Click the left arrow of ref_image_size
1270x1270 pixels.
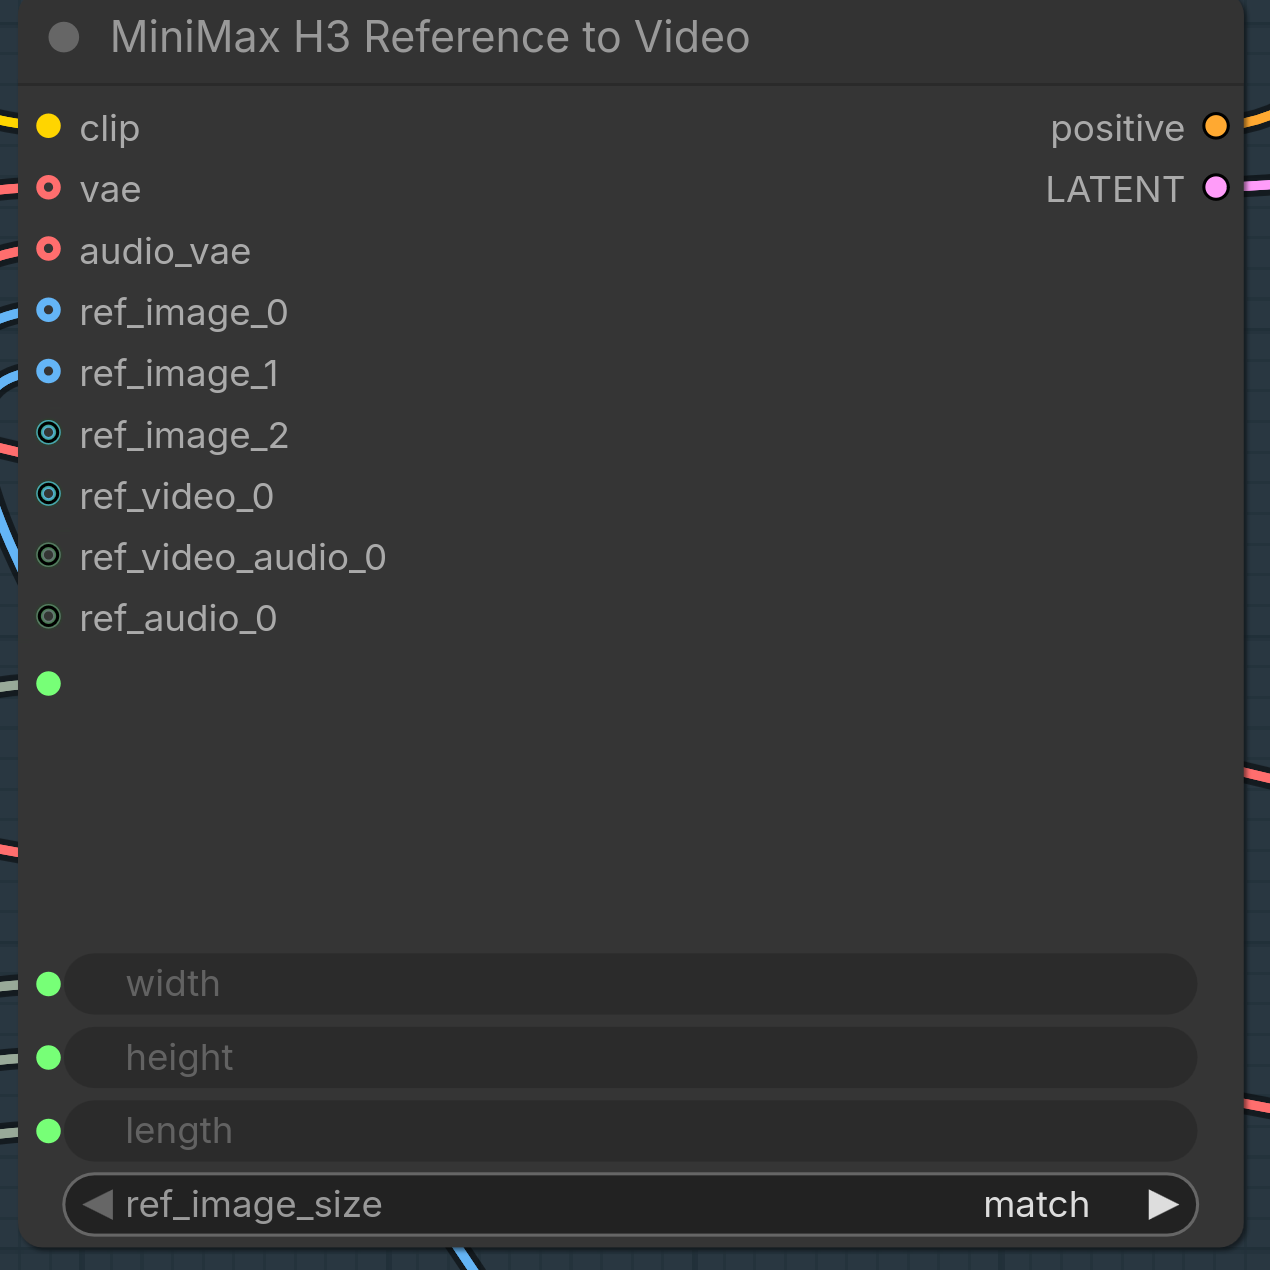tap(97, 1204)
